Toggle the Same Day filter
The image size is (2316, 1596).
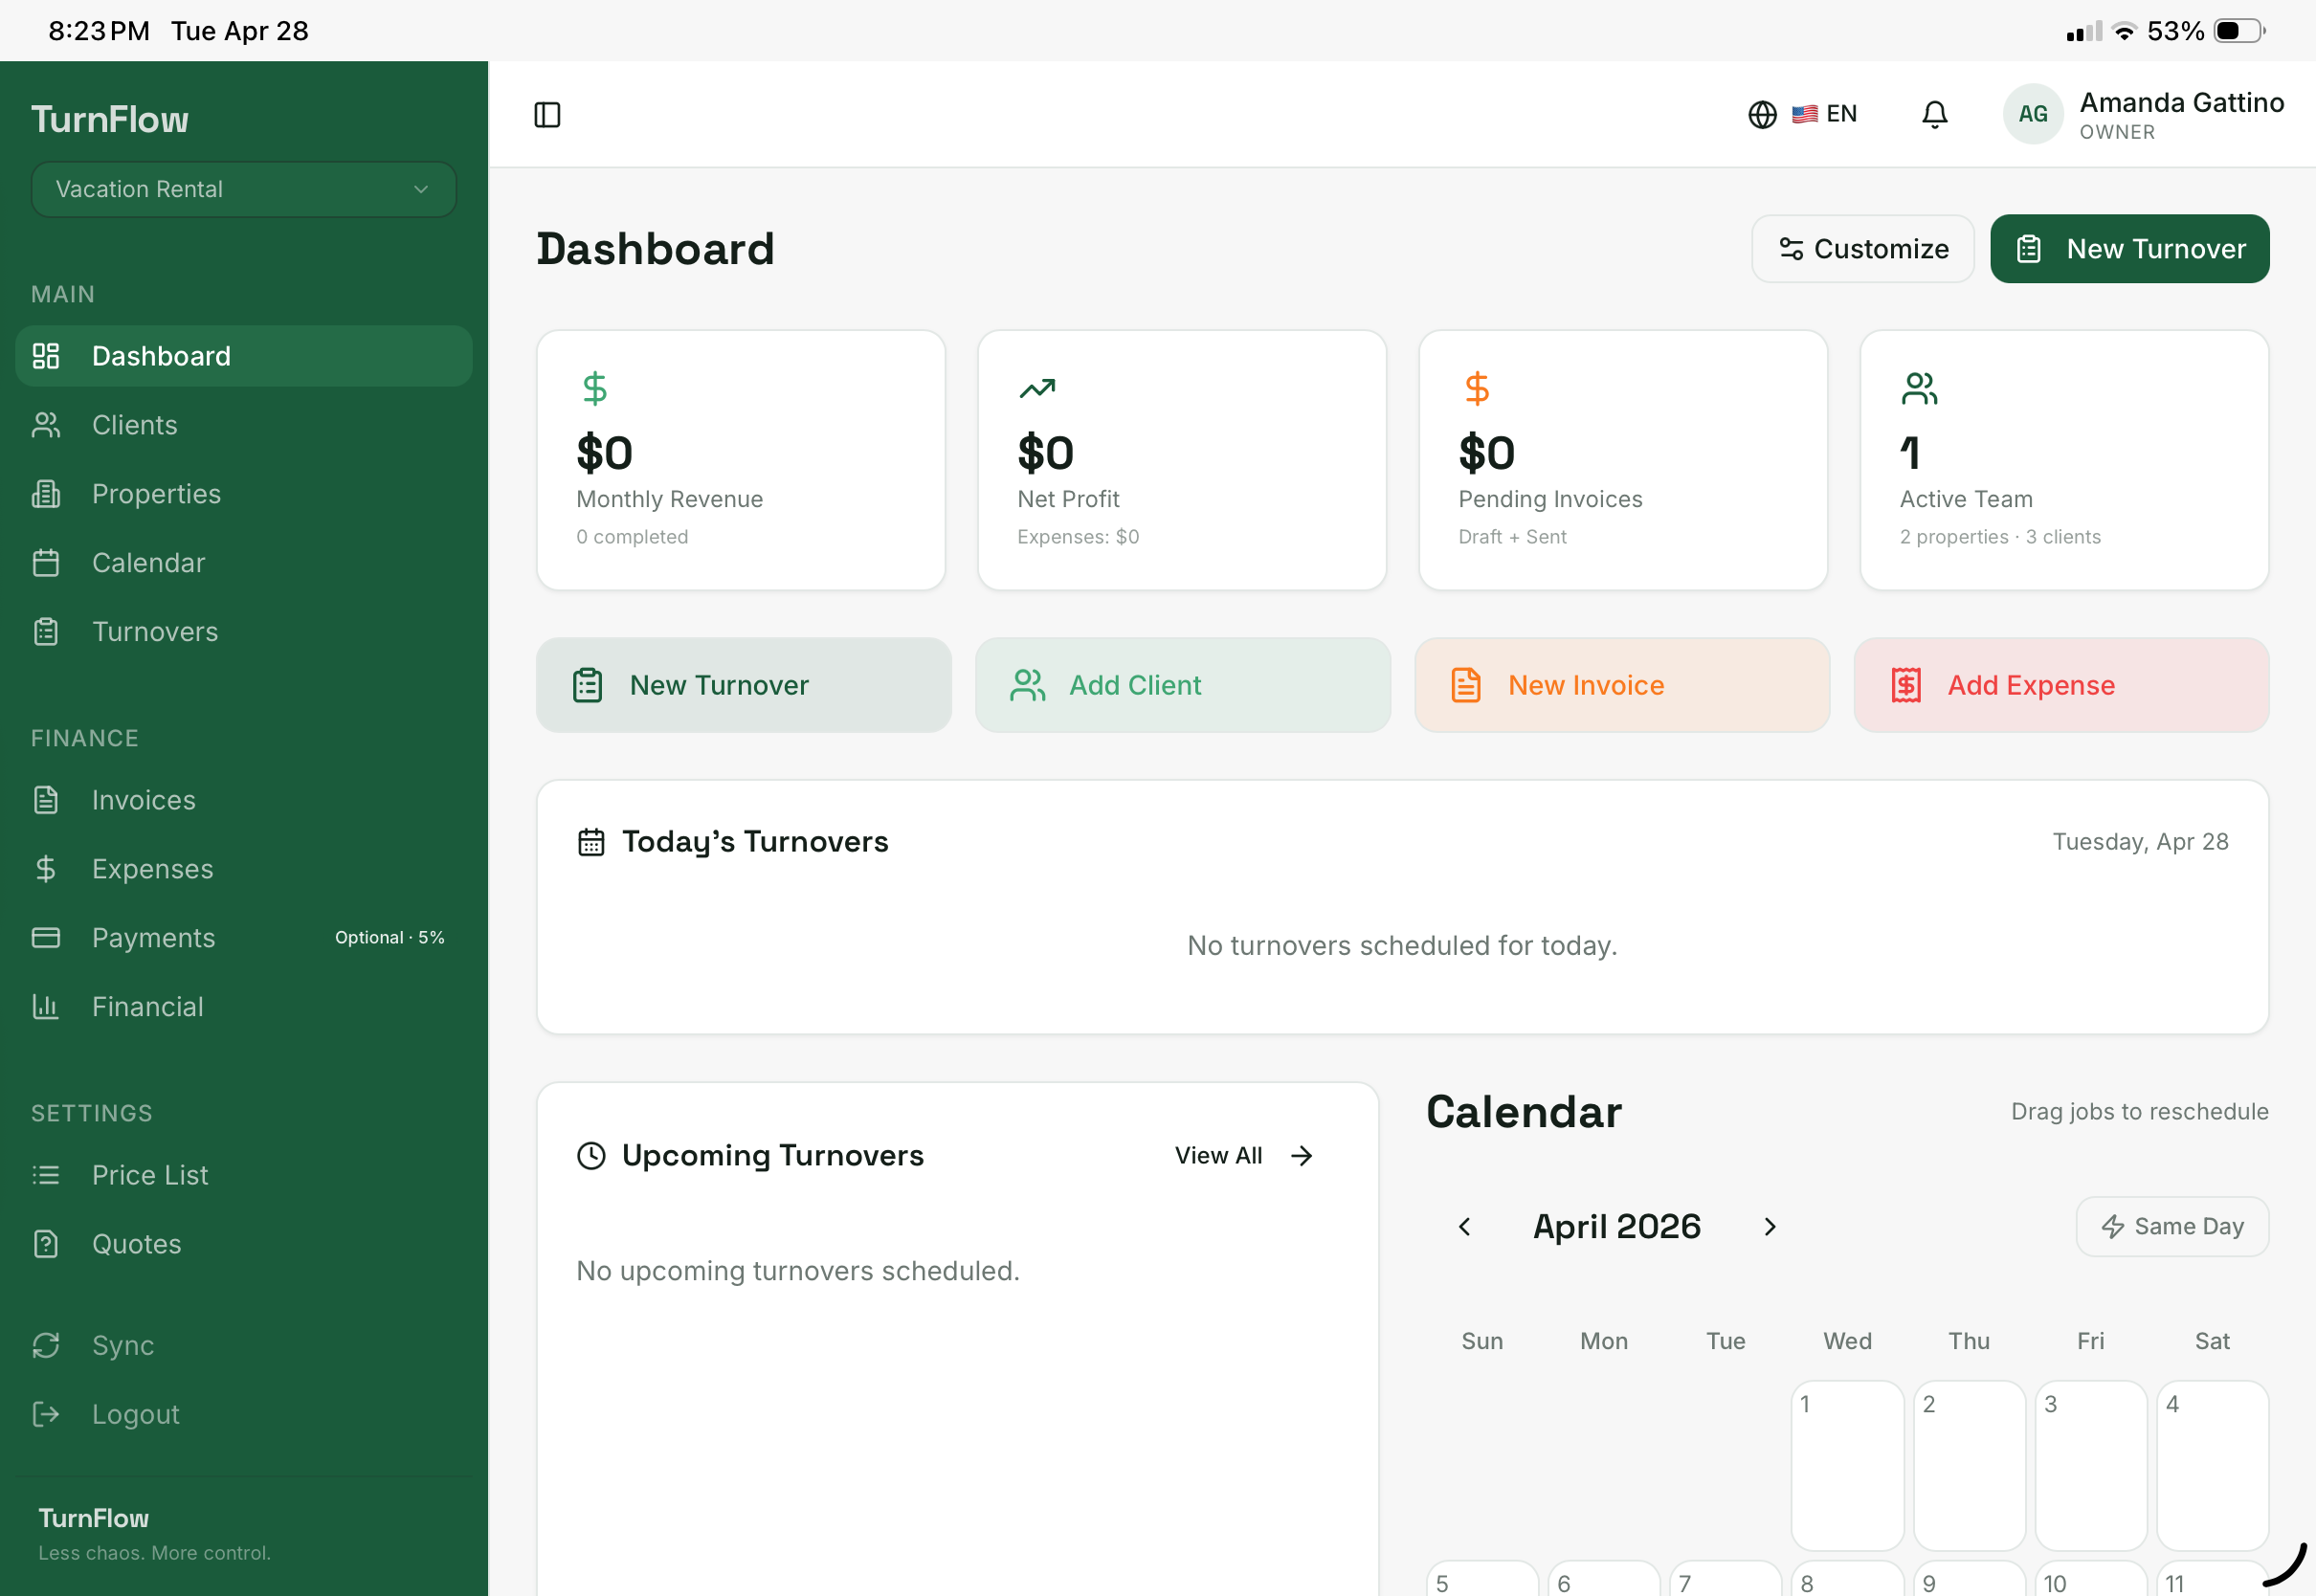(x=2171, y=1226)
